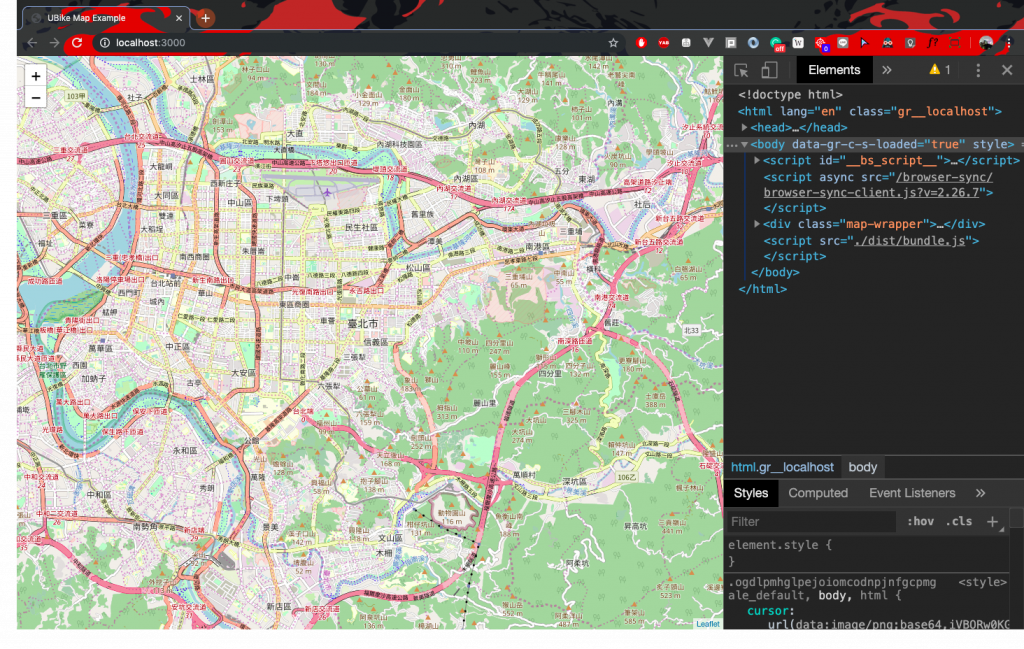
Task: Toggle the device toolbar in DevTools
Action: point(769,71)
